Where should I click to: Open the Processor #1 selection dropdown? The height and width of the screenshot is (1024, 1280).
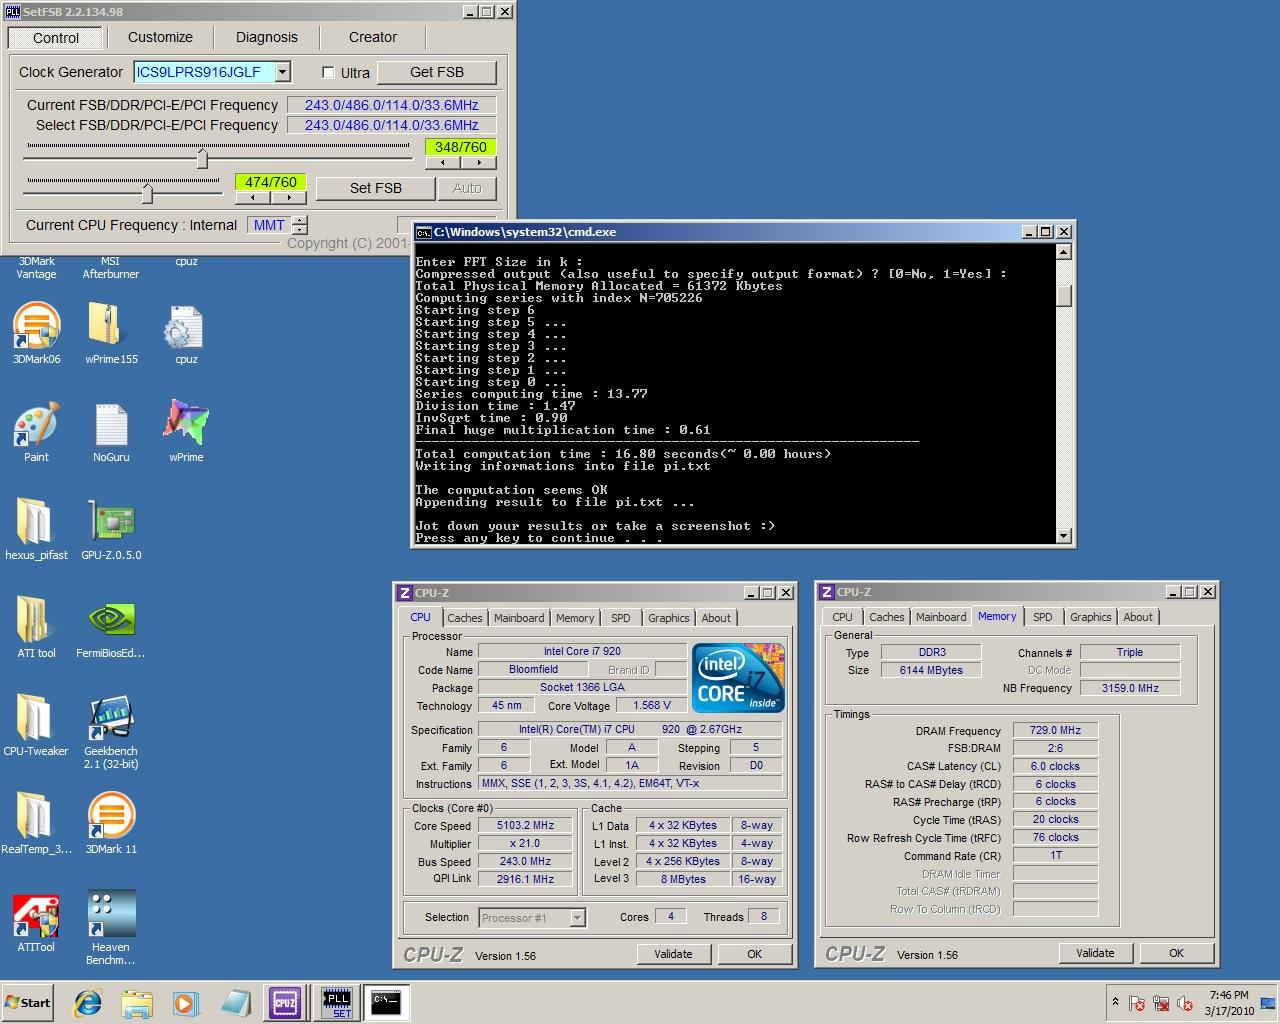577,917
